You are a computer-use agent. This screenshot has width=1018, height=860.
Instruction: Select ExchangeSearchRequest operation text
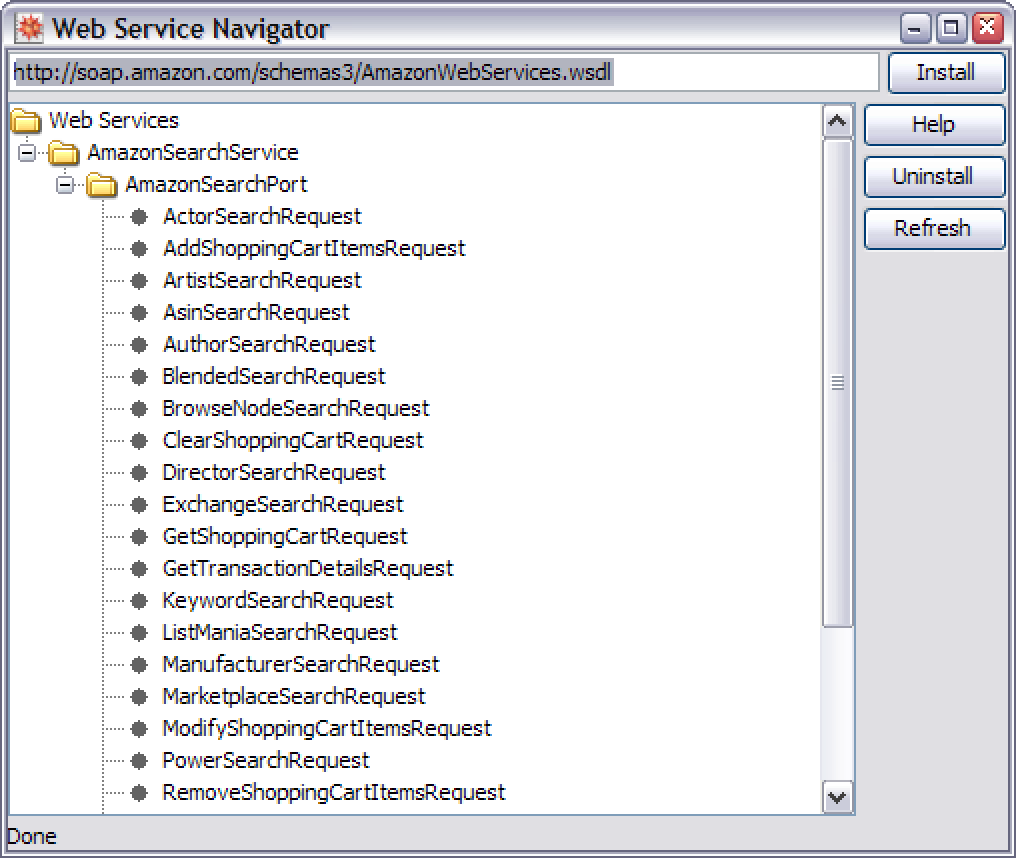(283, 505)
